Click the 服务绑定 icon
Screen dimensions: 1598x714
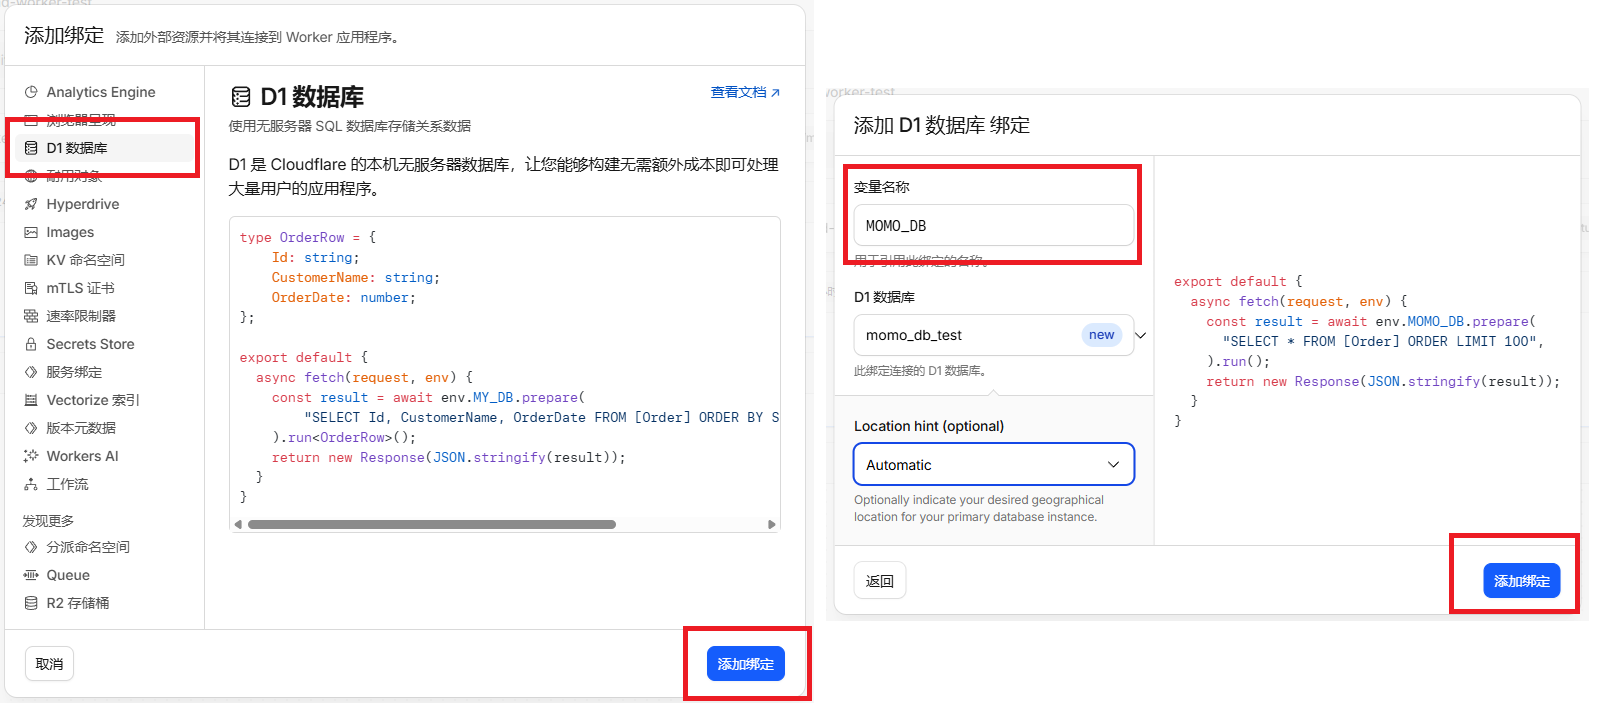tap(31, 372)
